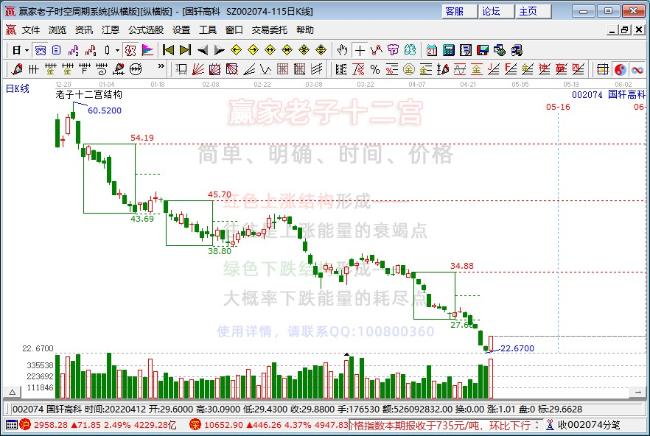
Task: Click the 22.6700 low price label near candles
Action: pos(517,348)
